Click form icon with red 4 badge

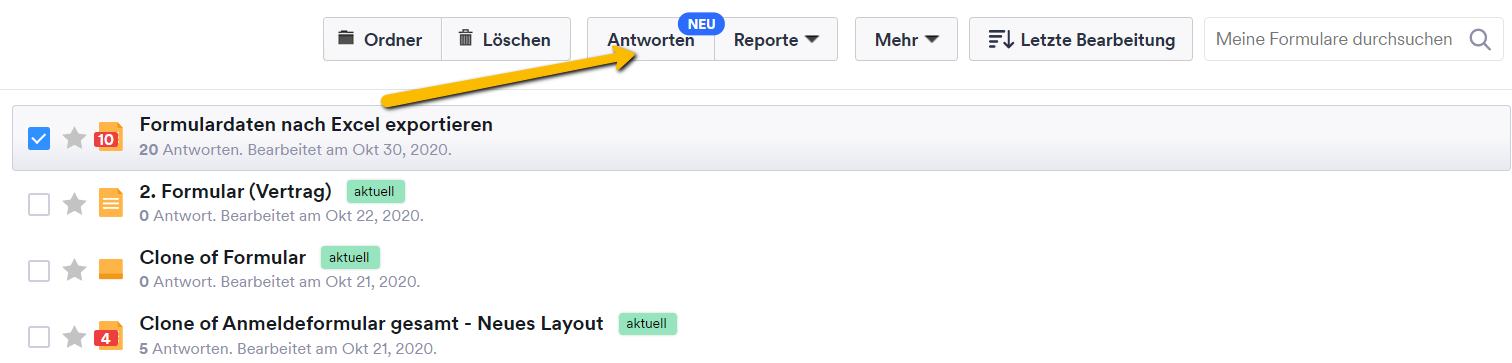click(x=109, y=336)
